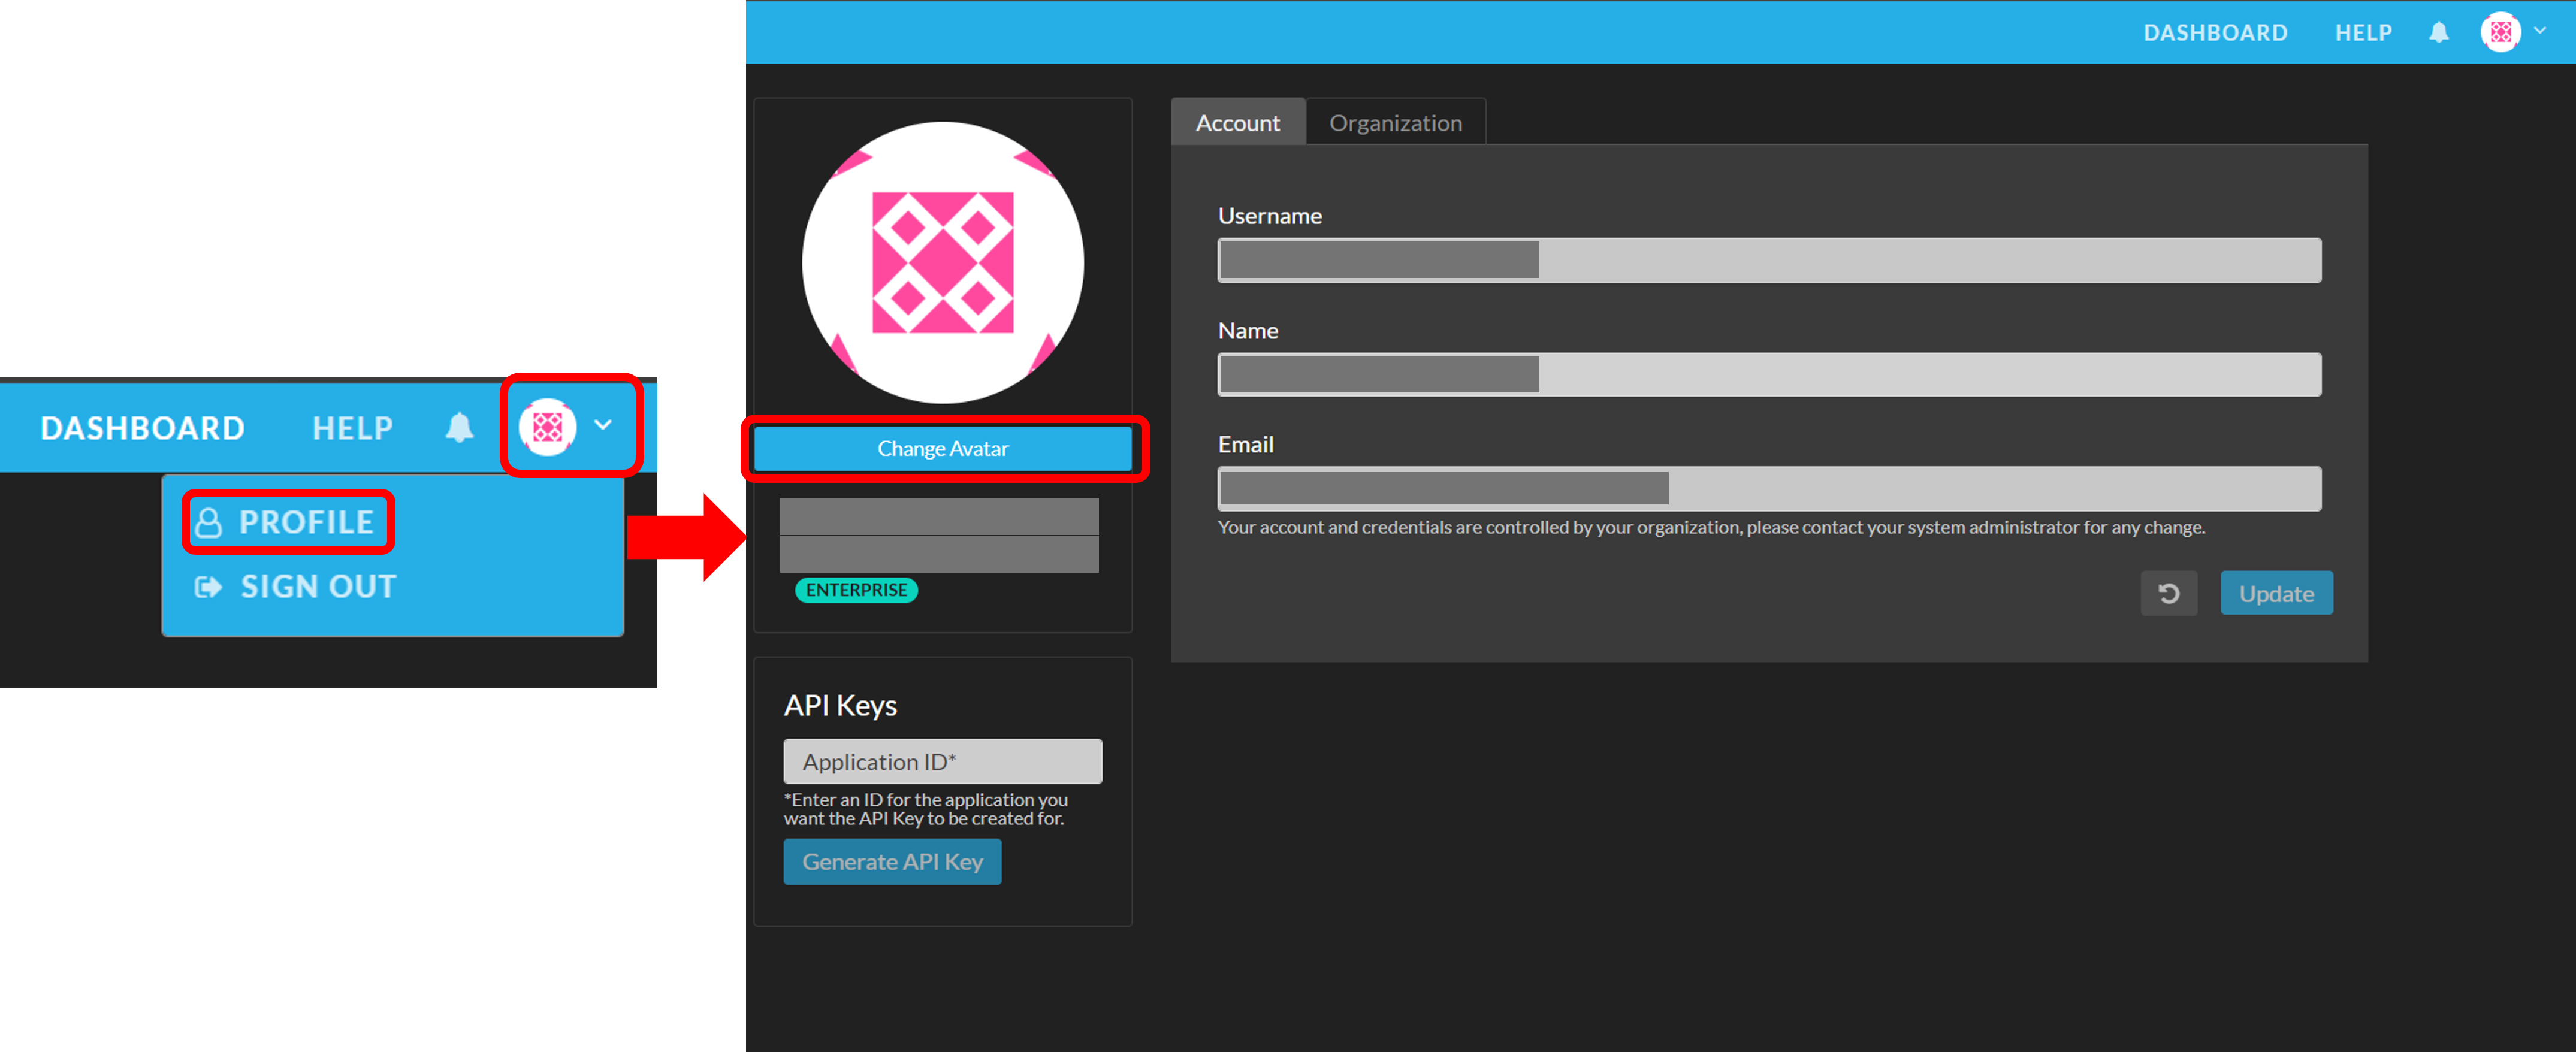The height and width of the screenshot is (1052, 2576).
Task: Click the API Keys heading
Action: [840, 706]
